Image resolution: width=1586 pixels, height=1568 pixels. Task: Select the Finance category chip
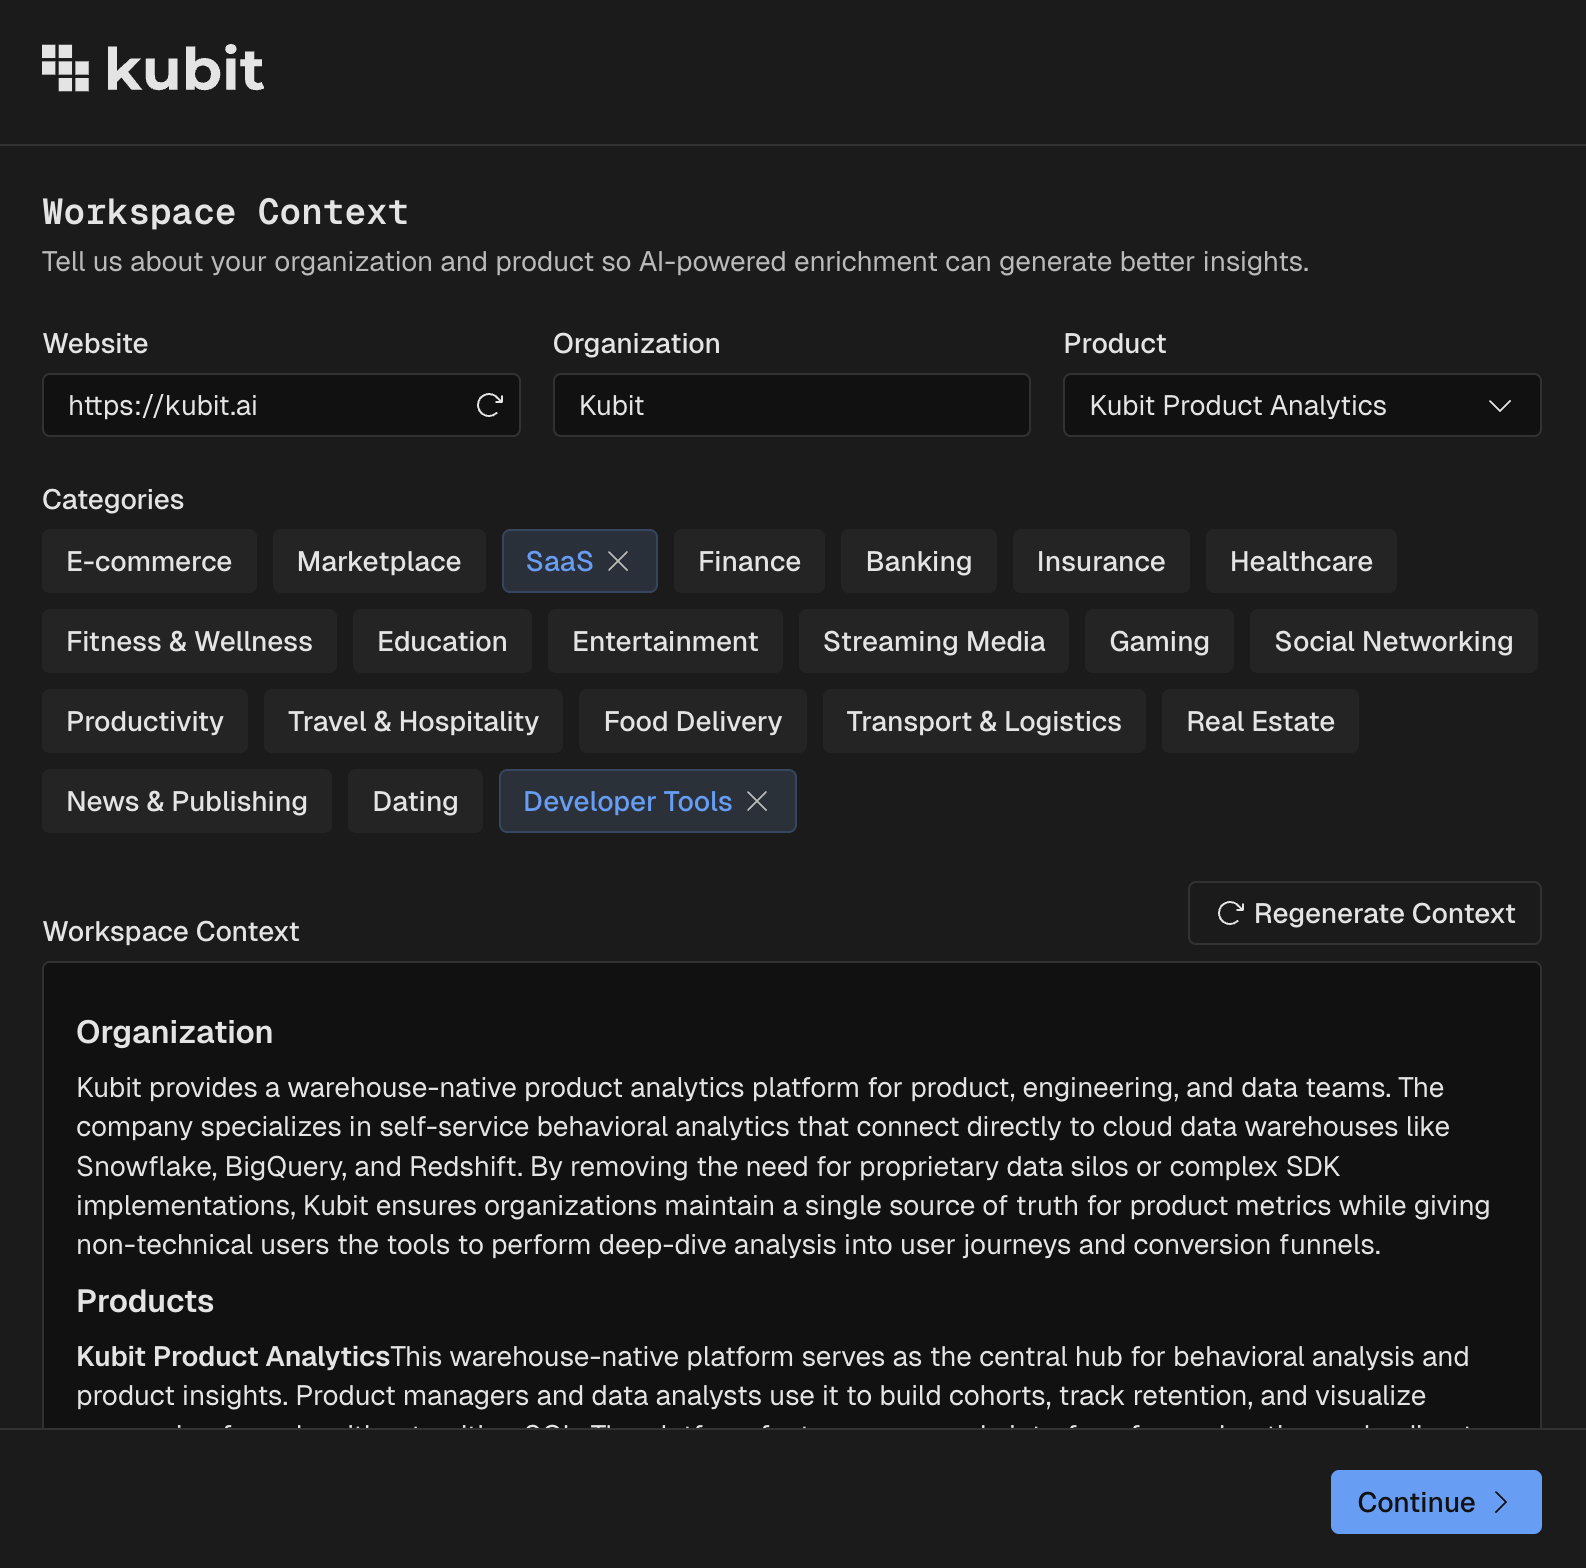(749, 561)
